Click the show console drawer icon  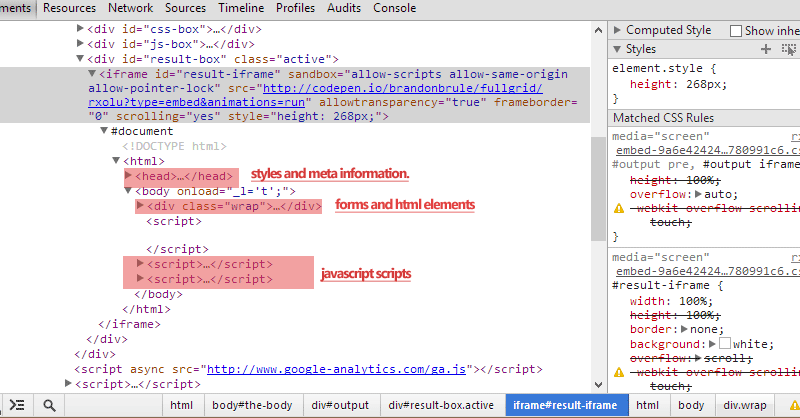16,405
